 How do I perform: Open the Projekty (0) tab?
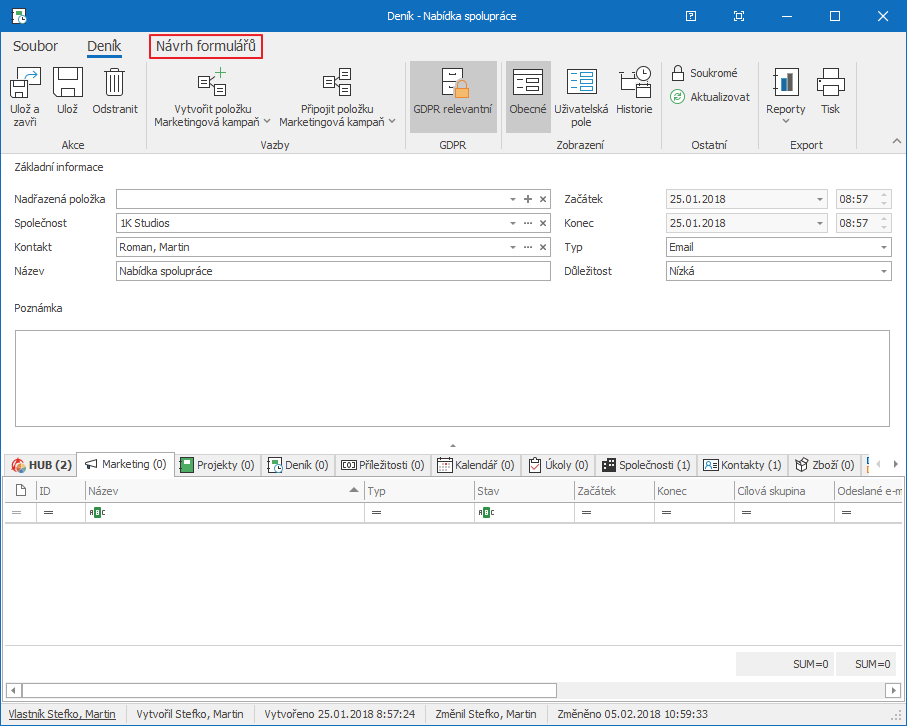pos(217,465)
